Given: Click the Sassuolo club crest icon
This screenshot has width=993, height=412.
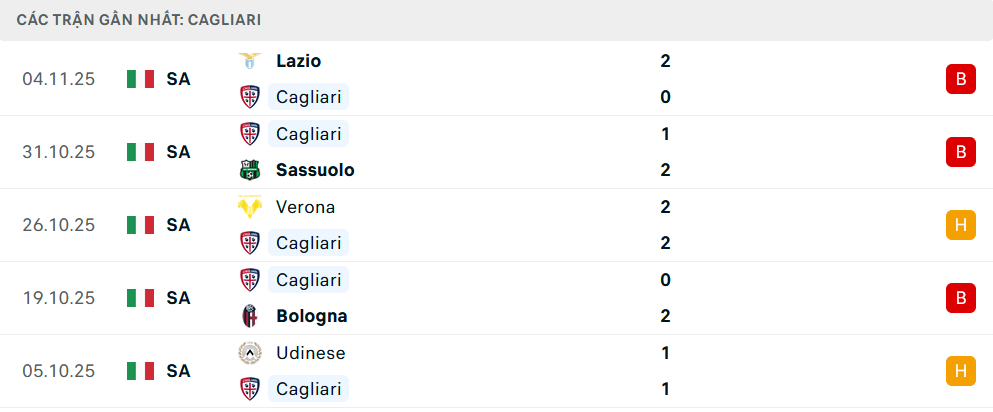Looking at the screenshot, I should 249,170.
